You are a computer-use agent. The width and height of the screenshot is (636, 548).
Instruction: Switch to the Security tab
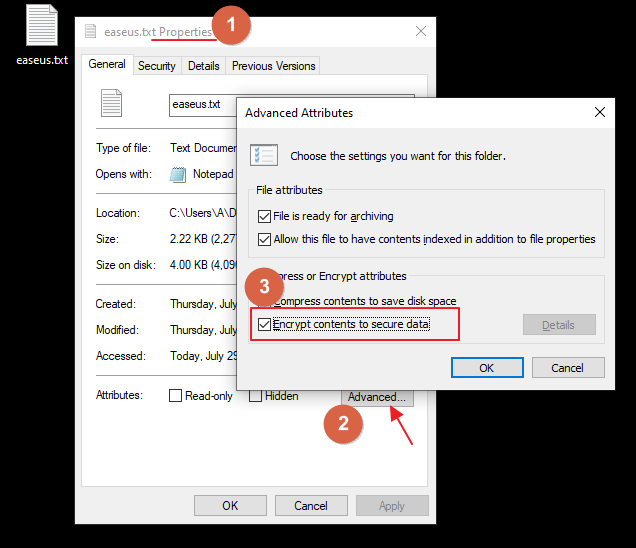(x=156, y=66)
